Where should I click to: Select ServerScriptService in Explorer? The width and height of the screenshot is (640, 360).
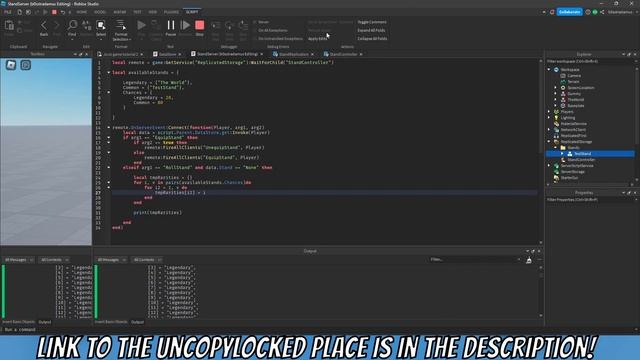tap(577, 166)
